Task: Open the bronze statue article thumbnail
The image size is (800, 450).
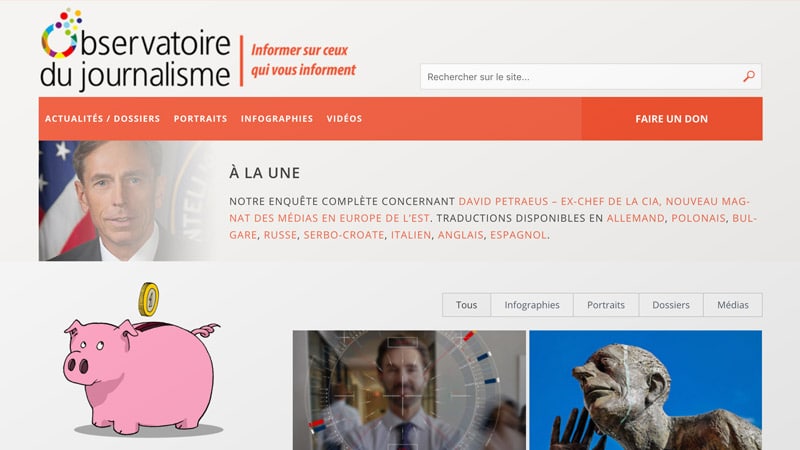Action: tap(645, 390)
